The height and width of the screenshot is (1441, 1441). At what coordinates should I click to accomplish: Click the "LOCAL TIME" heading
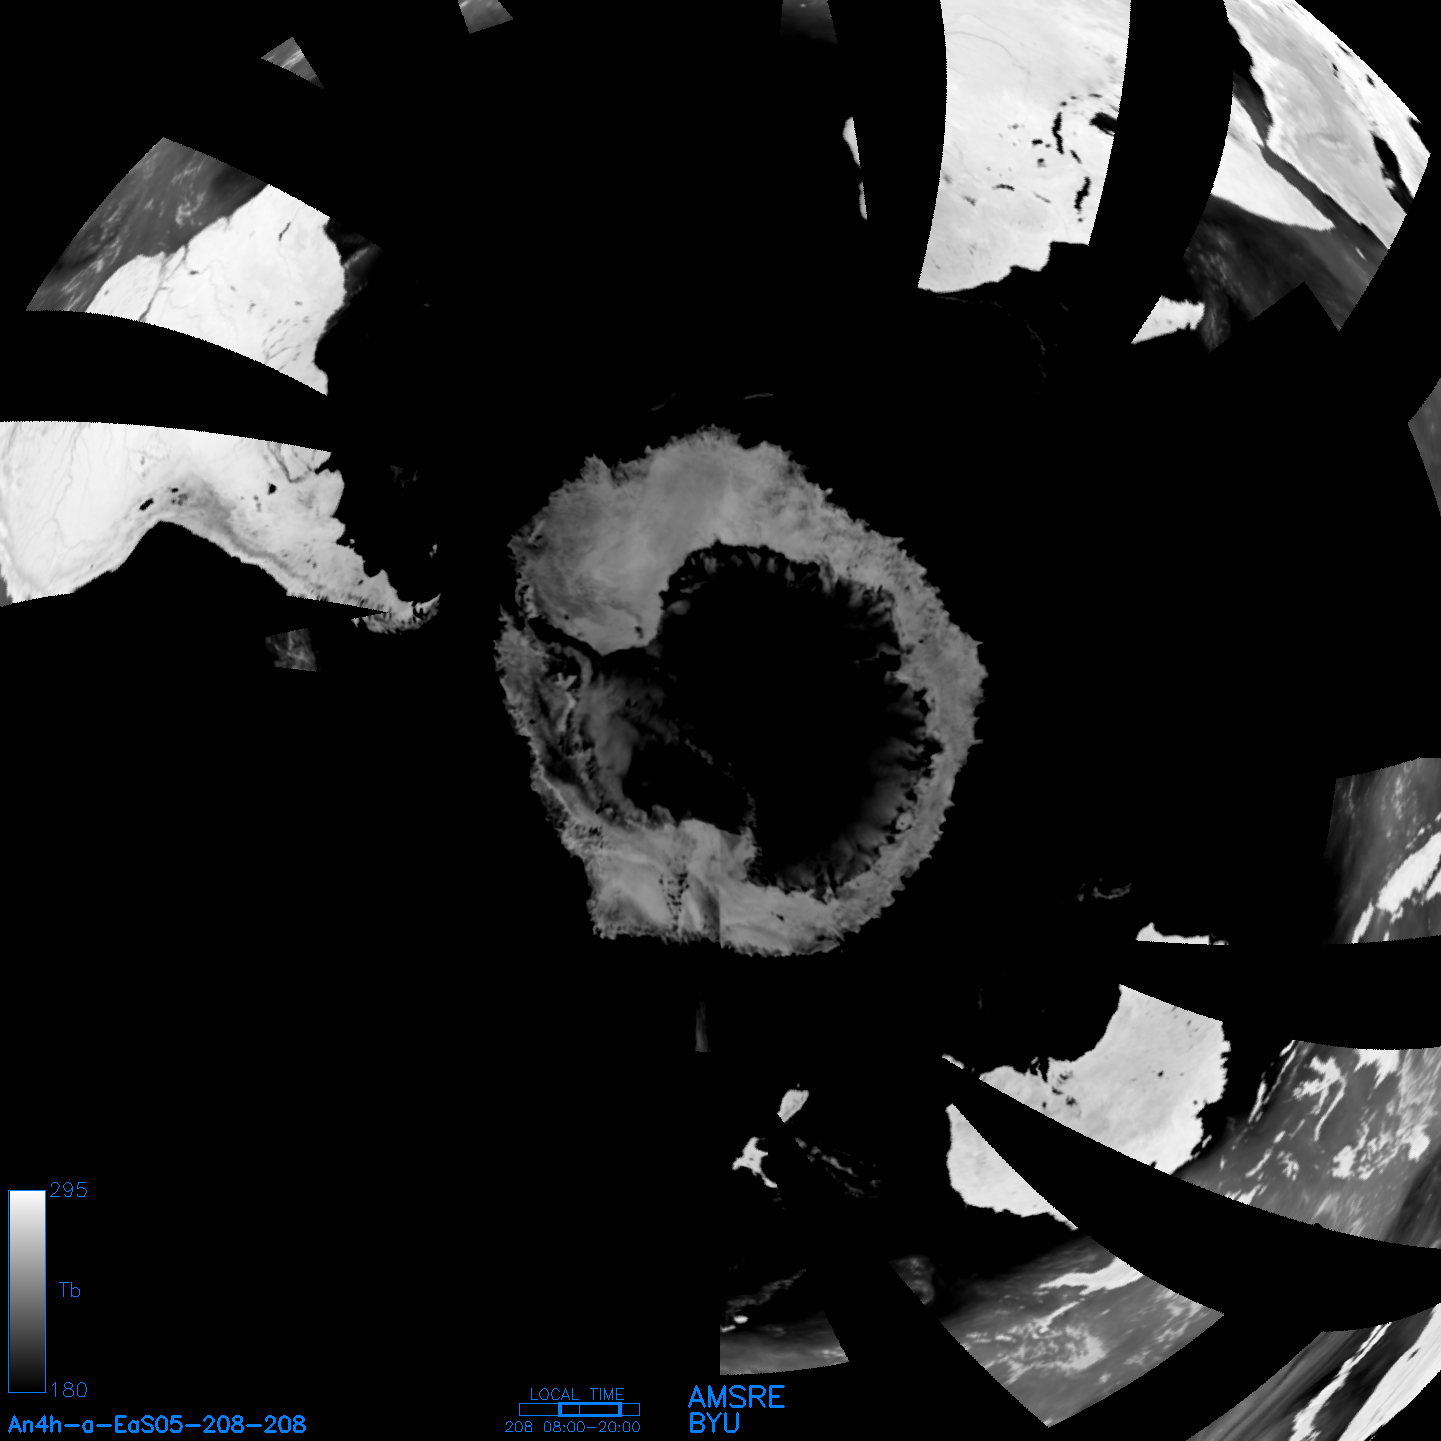click(577, 1394)
